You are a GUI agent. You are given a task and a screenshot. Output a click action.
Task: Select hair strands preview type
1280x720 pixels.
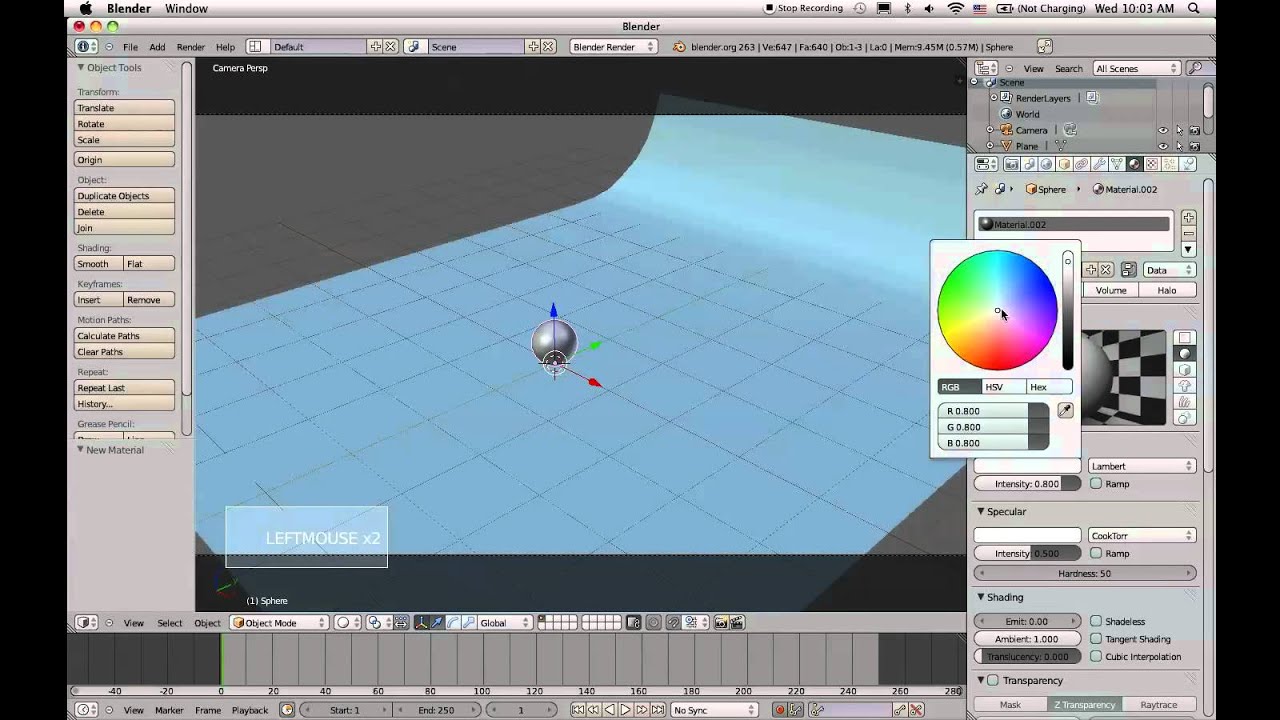click(x=1185, y=402)
